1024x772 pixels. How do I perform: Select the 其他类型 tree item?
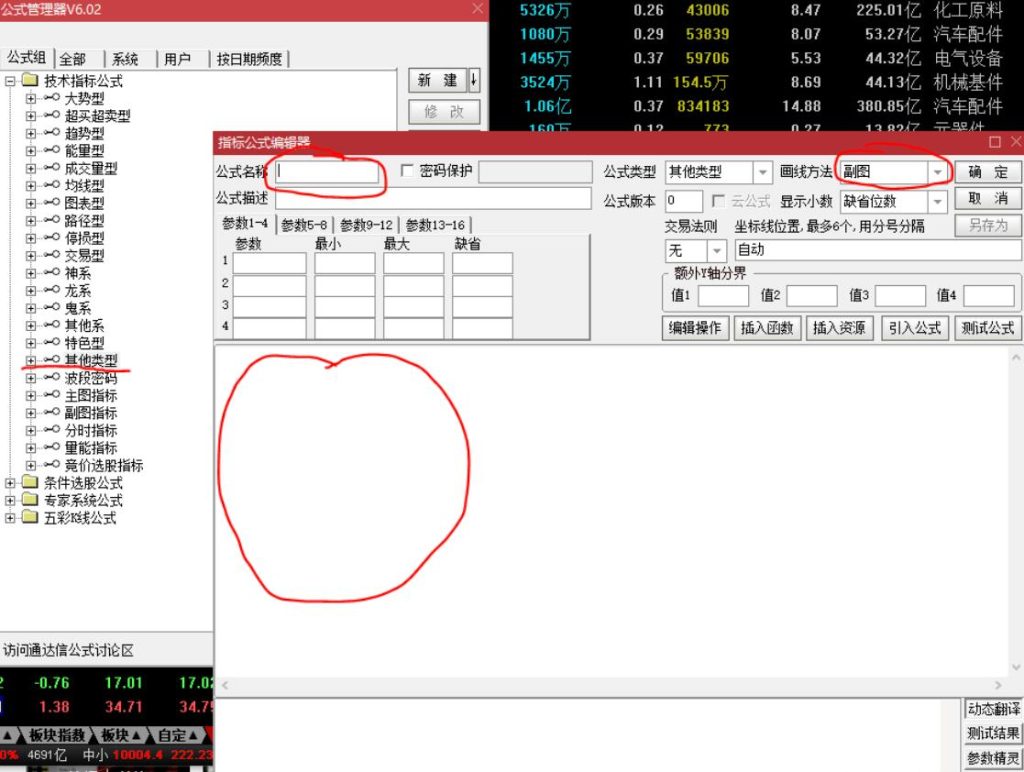pyautogui.click(x=90, y=361)
